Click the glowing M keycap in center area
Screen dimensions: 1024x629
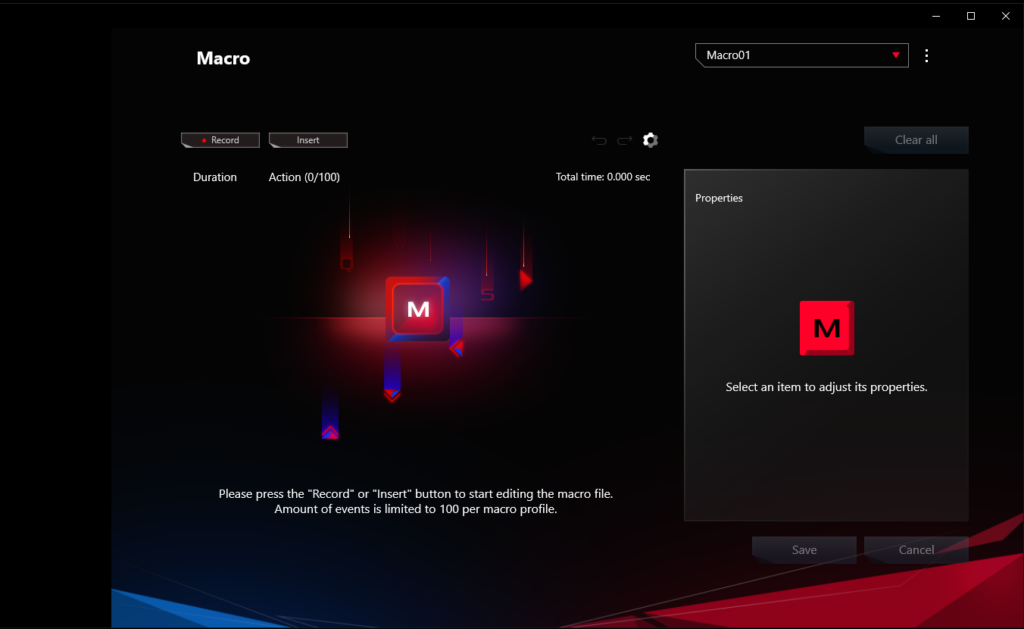(418, 309)
